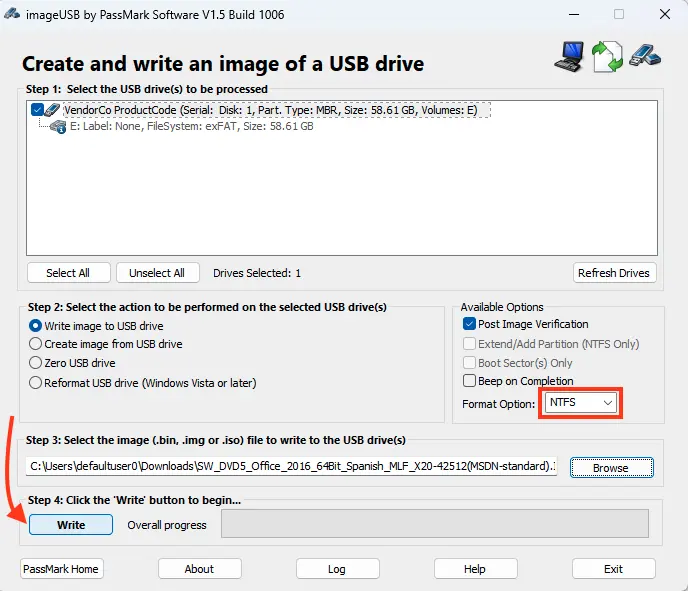This screenshot has height=591, width=688.
Task: Click the image file path field
Action: (292, 466)
